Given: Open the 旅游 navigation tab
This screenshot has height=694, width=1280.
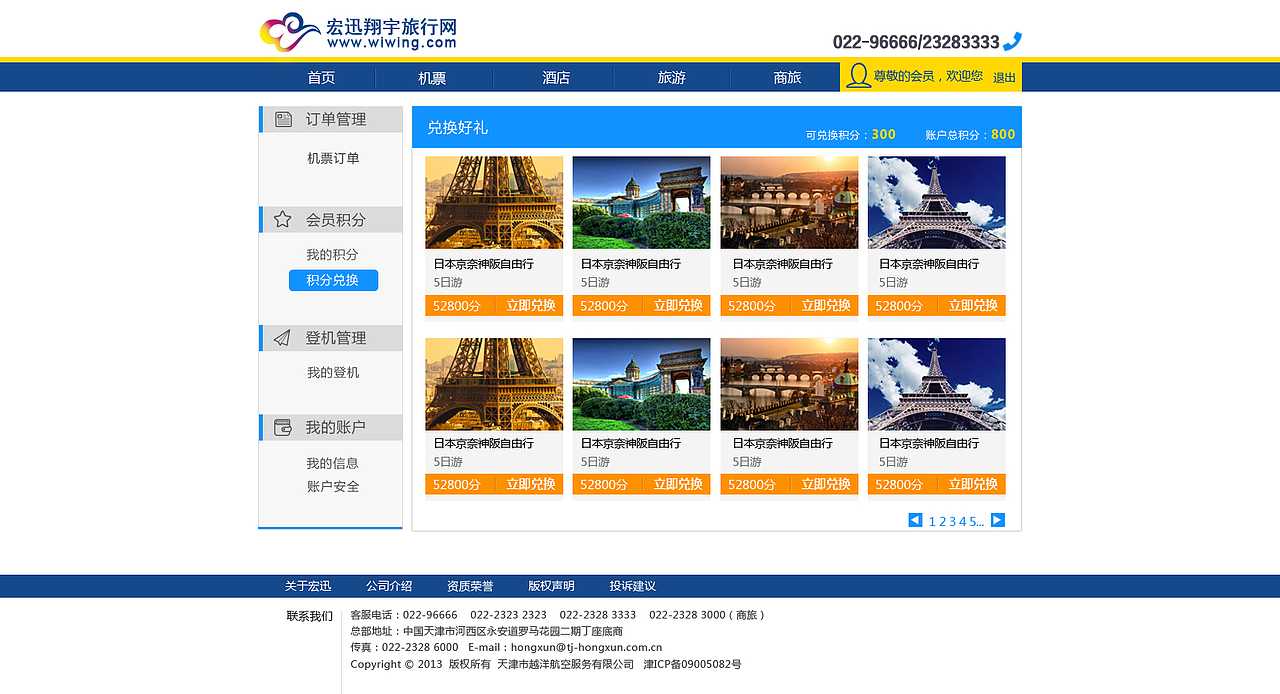Looking at the screenshot, I should [x=672, y=78].
